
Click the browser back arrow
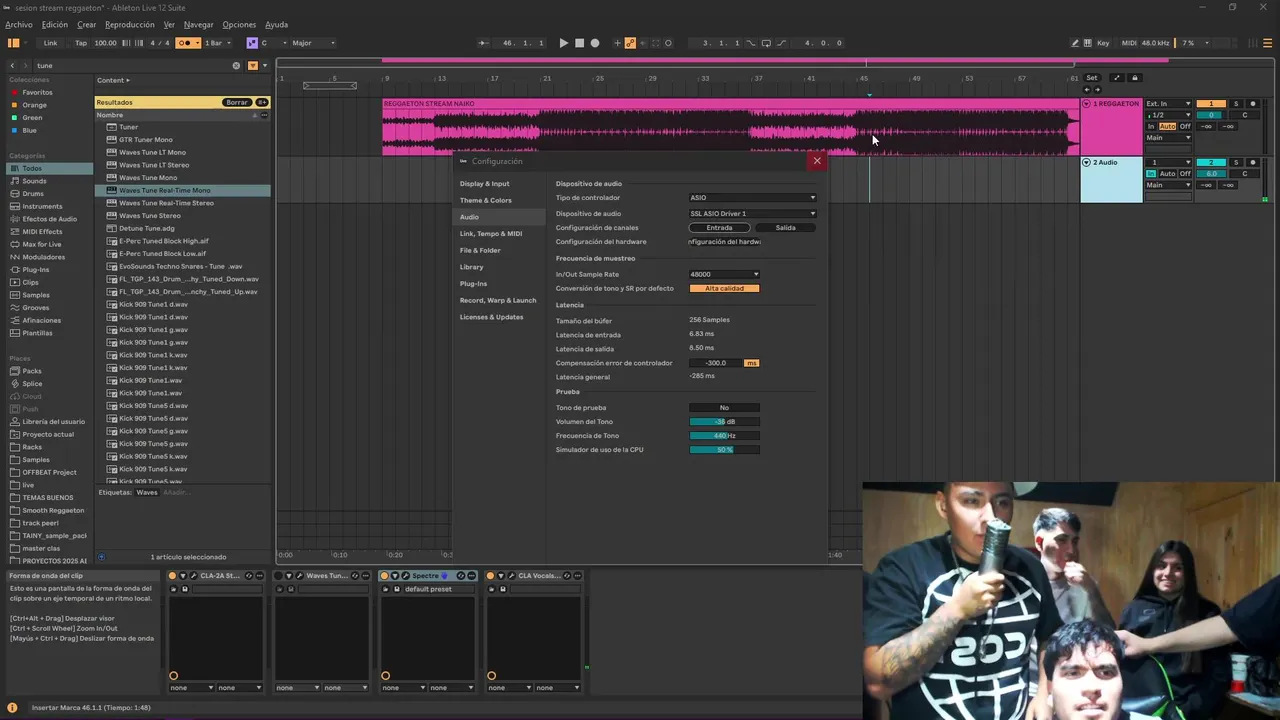pos(12,66)
